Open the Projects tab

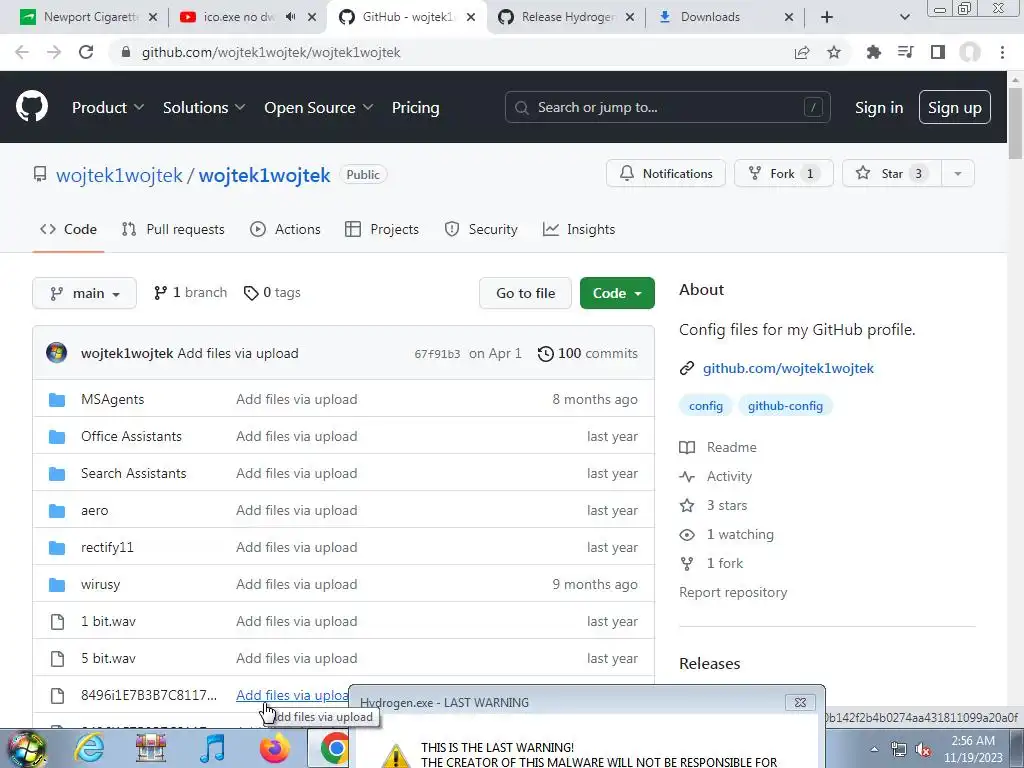(x=382, y=229)
